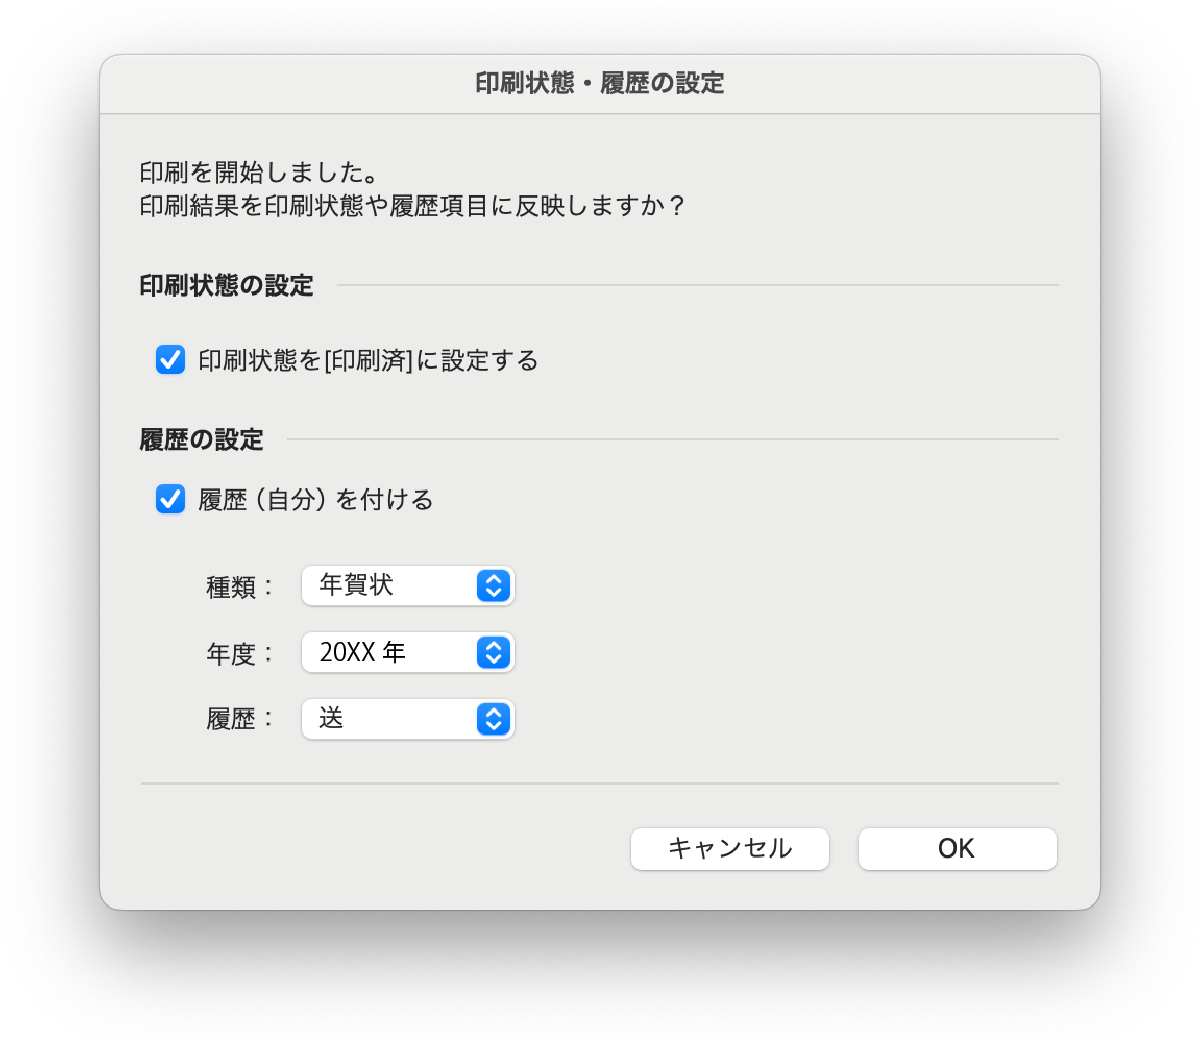This screenshot has width=1200, height=1040.
Task: Click the checked blue checkmark icon for 履歴（自分）
Action: 170,499
